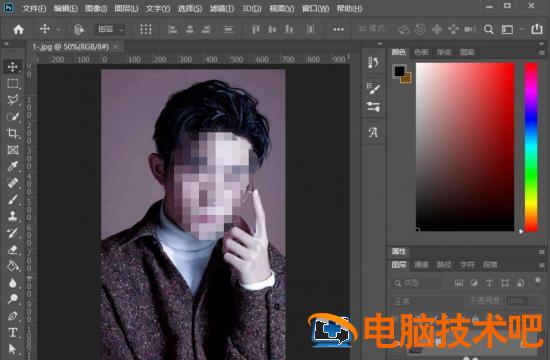Viewport: 550px width, 360px height.
Task: Switch to the Gradients 渐变 tab
Action: click(444, 52)
